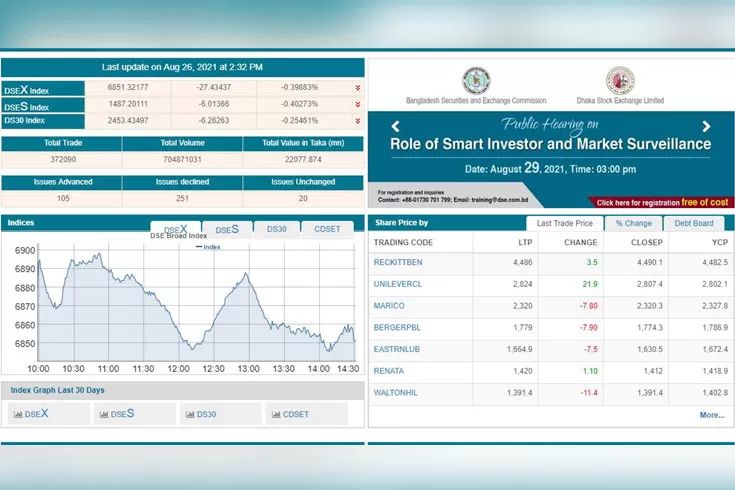Open the CDSET 30-day index graph link
Viewport: 735px width, 490px height.
[x=296, y=415]
